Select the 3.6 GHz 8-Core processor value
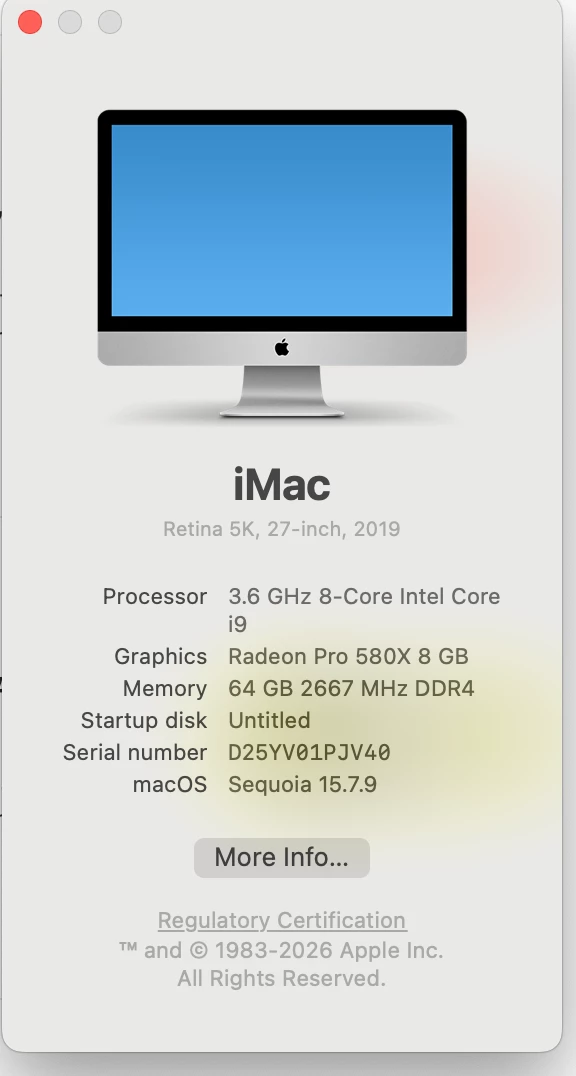Screen dimensions: 576x1076 point(364,610)
